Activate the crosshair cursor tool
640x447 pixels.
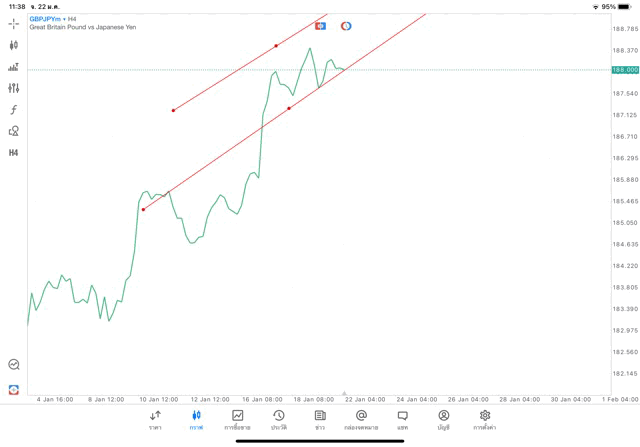(13, 23)
